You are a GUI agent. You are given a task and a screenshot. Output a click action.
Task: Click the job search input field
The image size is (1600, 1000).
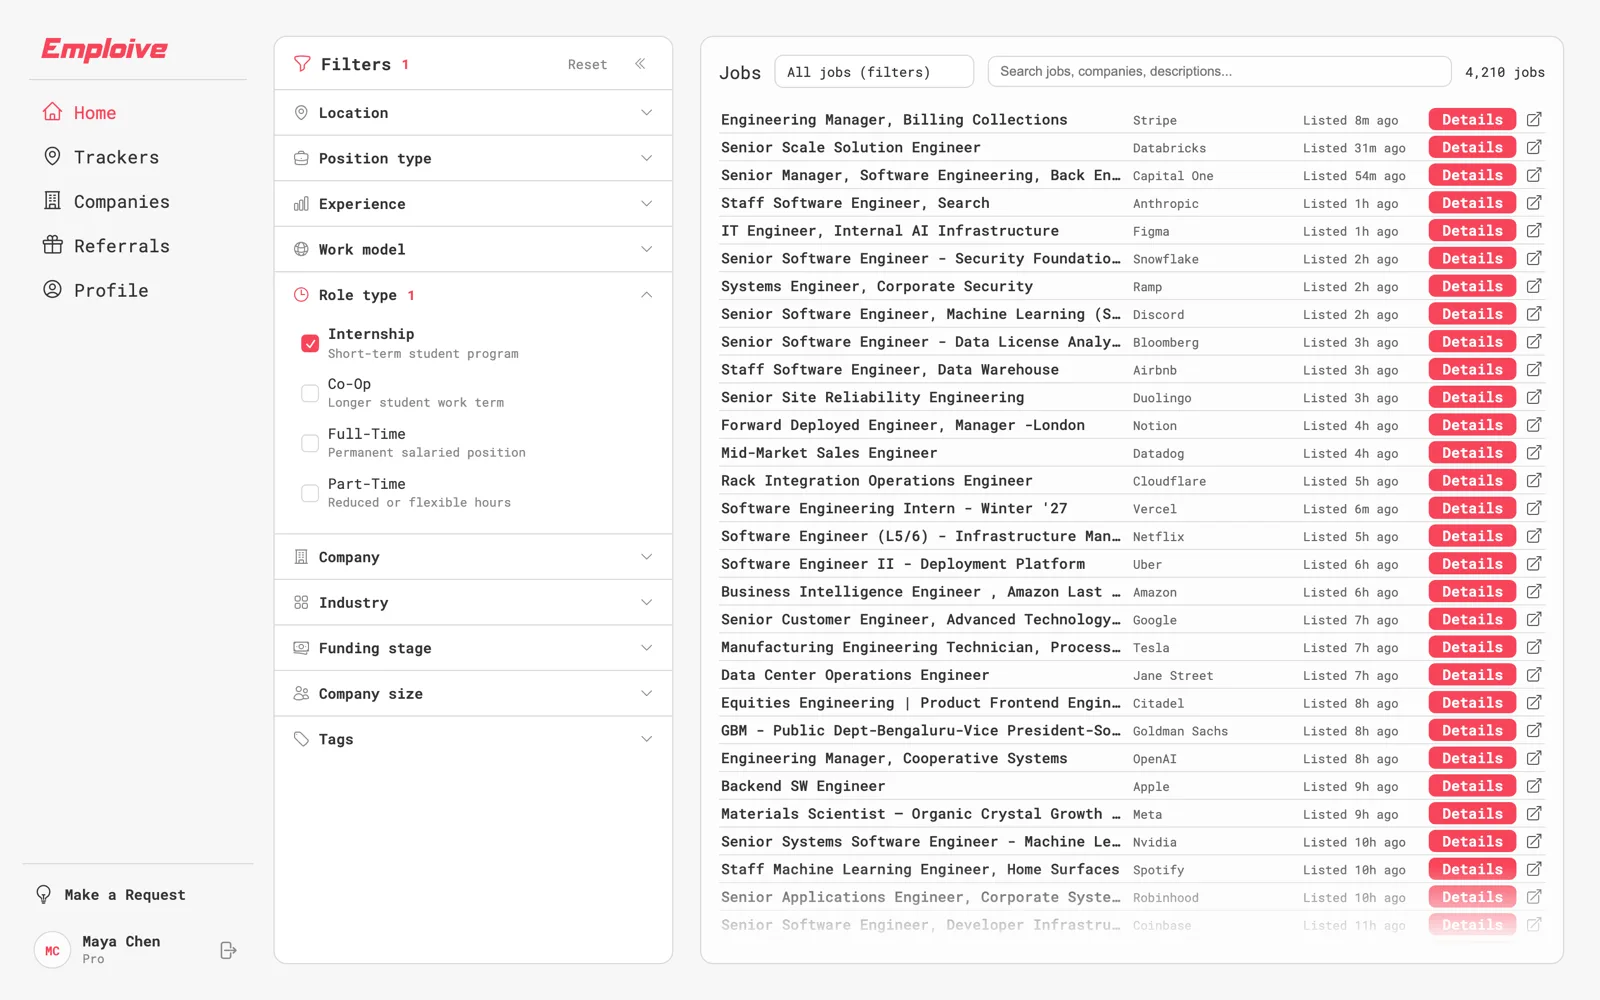1219,72
